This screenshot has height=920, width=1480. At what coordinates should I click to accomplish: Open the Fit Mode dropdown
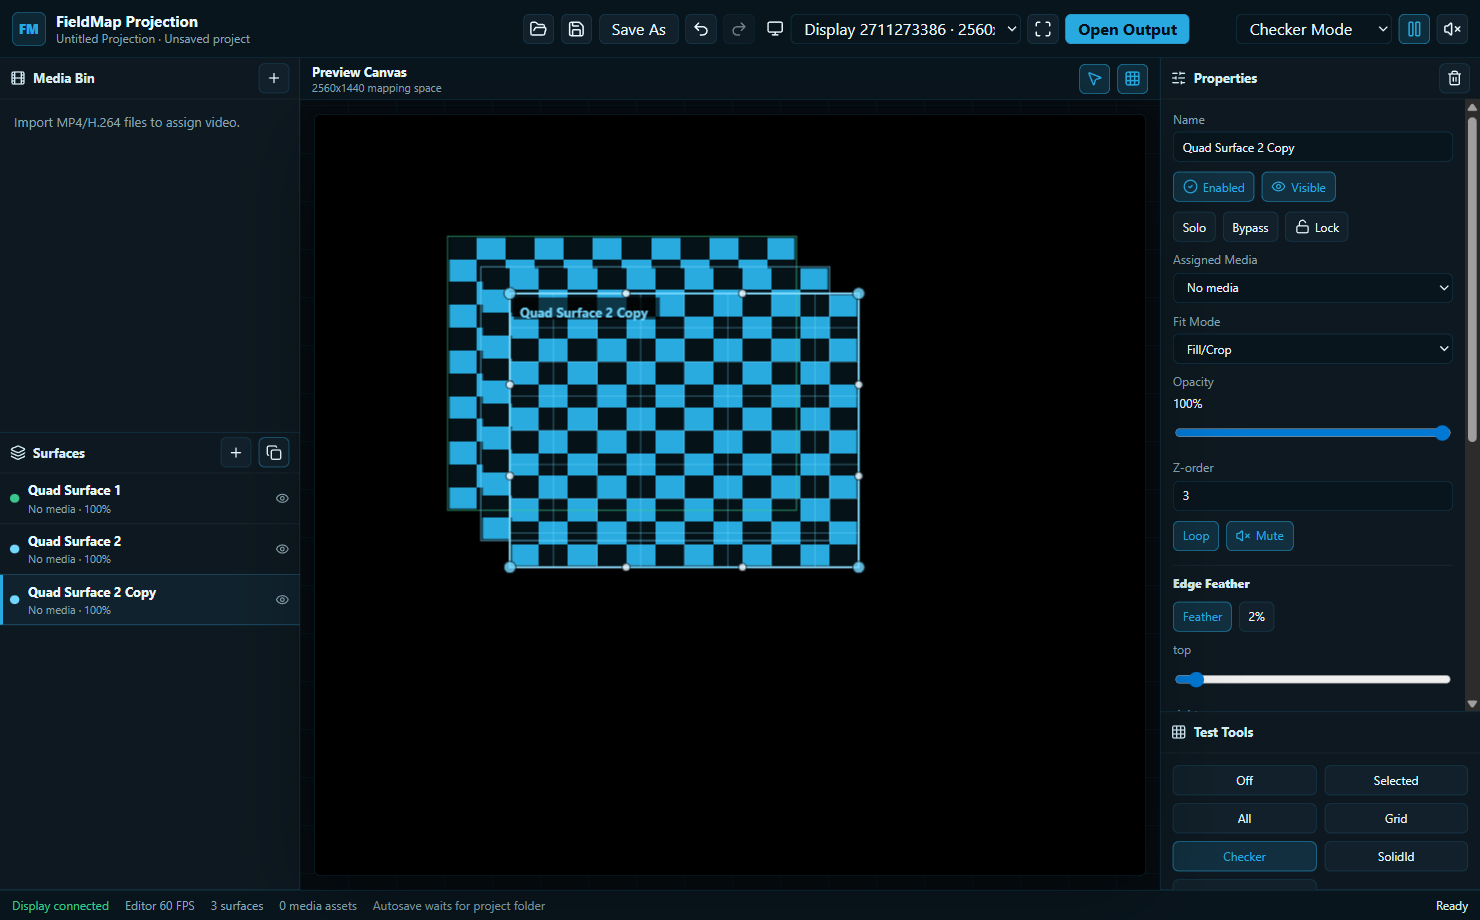pos(1312,349)
